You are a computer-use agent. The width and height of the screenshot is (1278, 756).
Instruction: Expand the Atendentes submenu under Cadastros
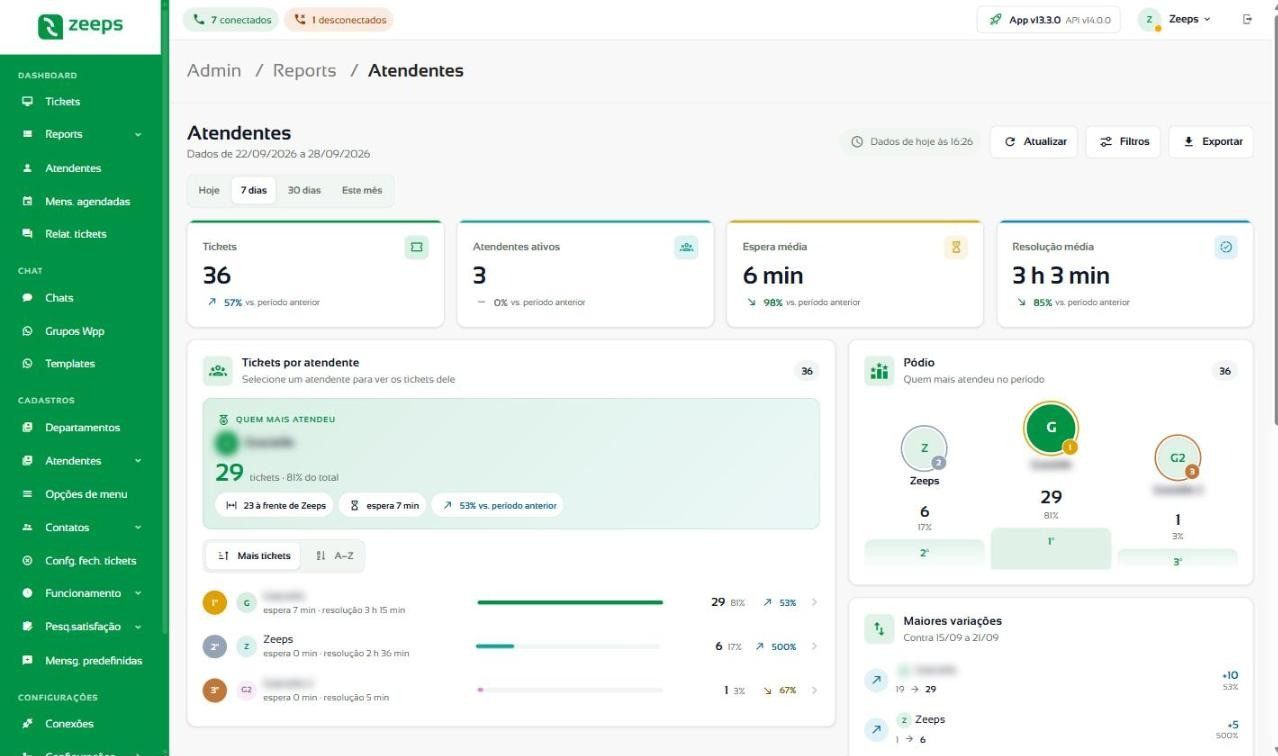point(138,461)
